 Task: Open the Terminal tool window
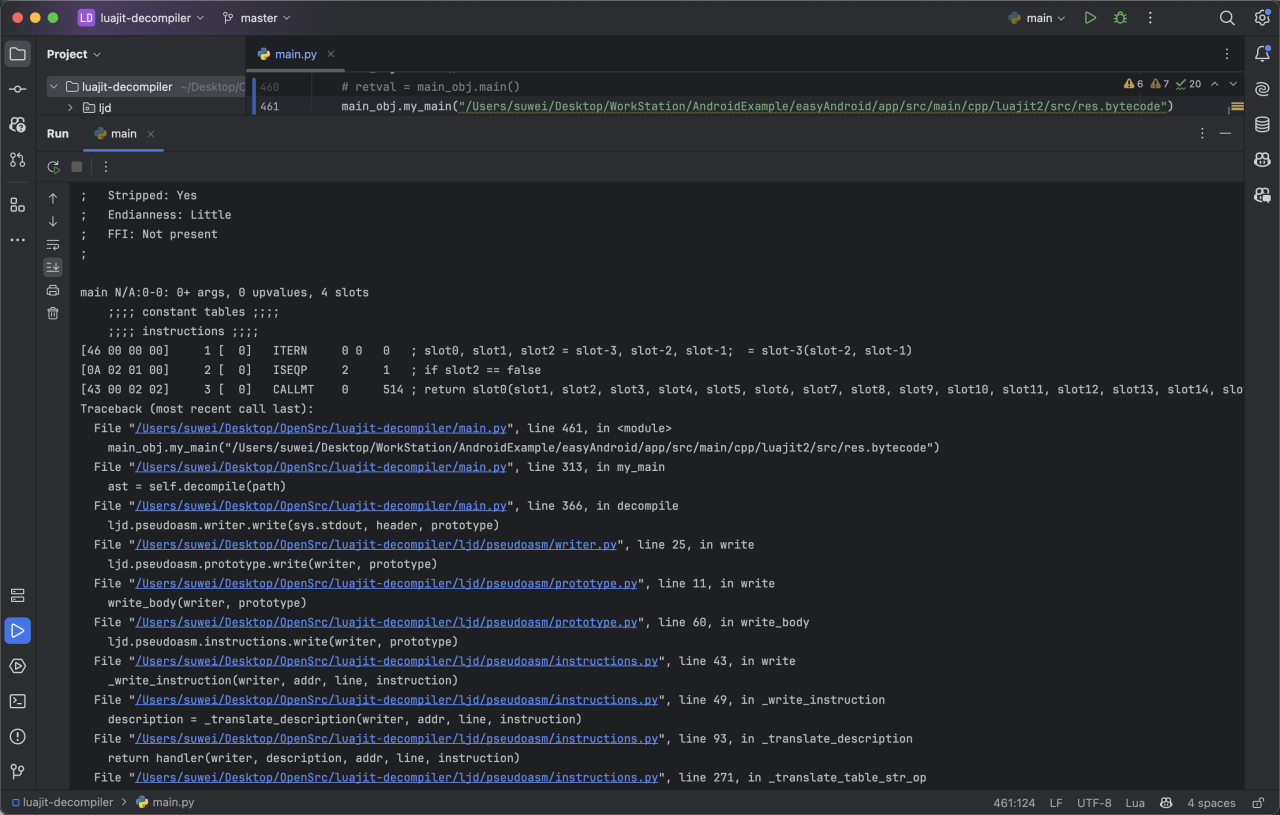pyautogui.click(x=17, y=701)
